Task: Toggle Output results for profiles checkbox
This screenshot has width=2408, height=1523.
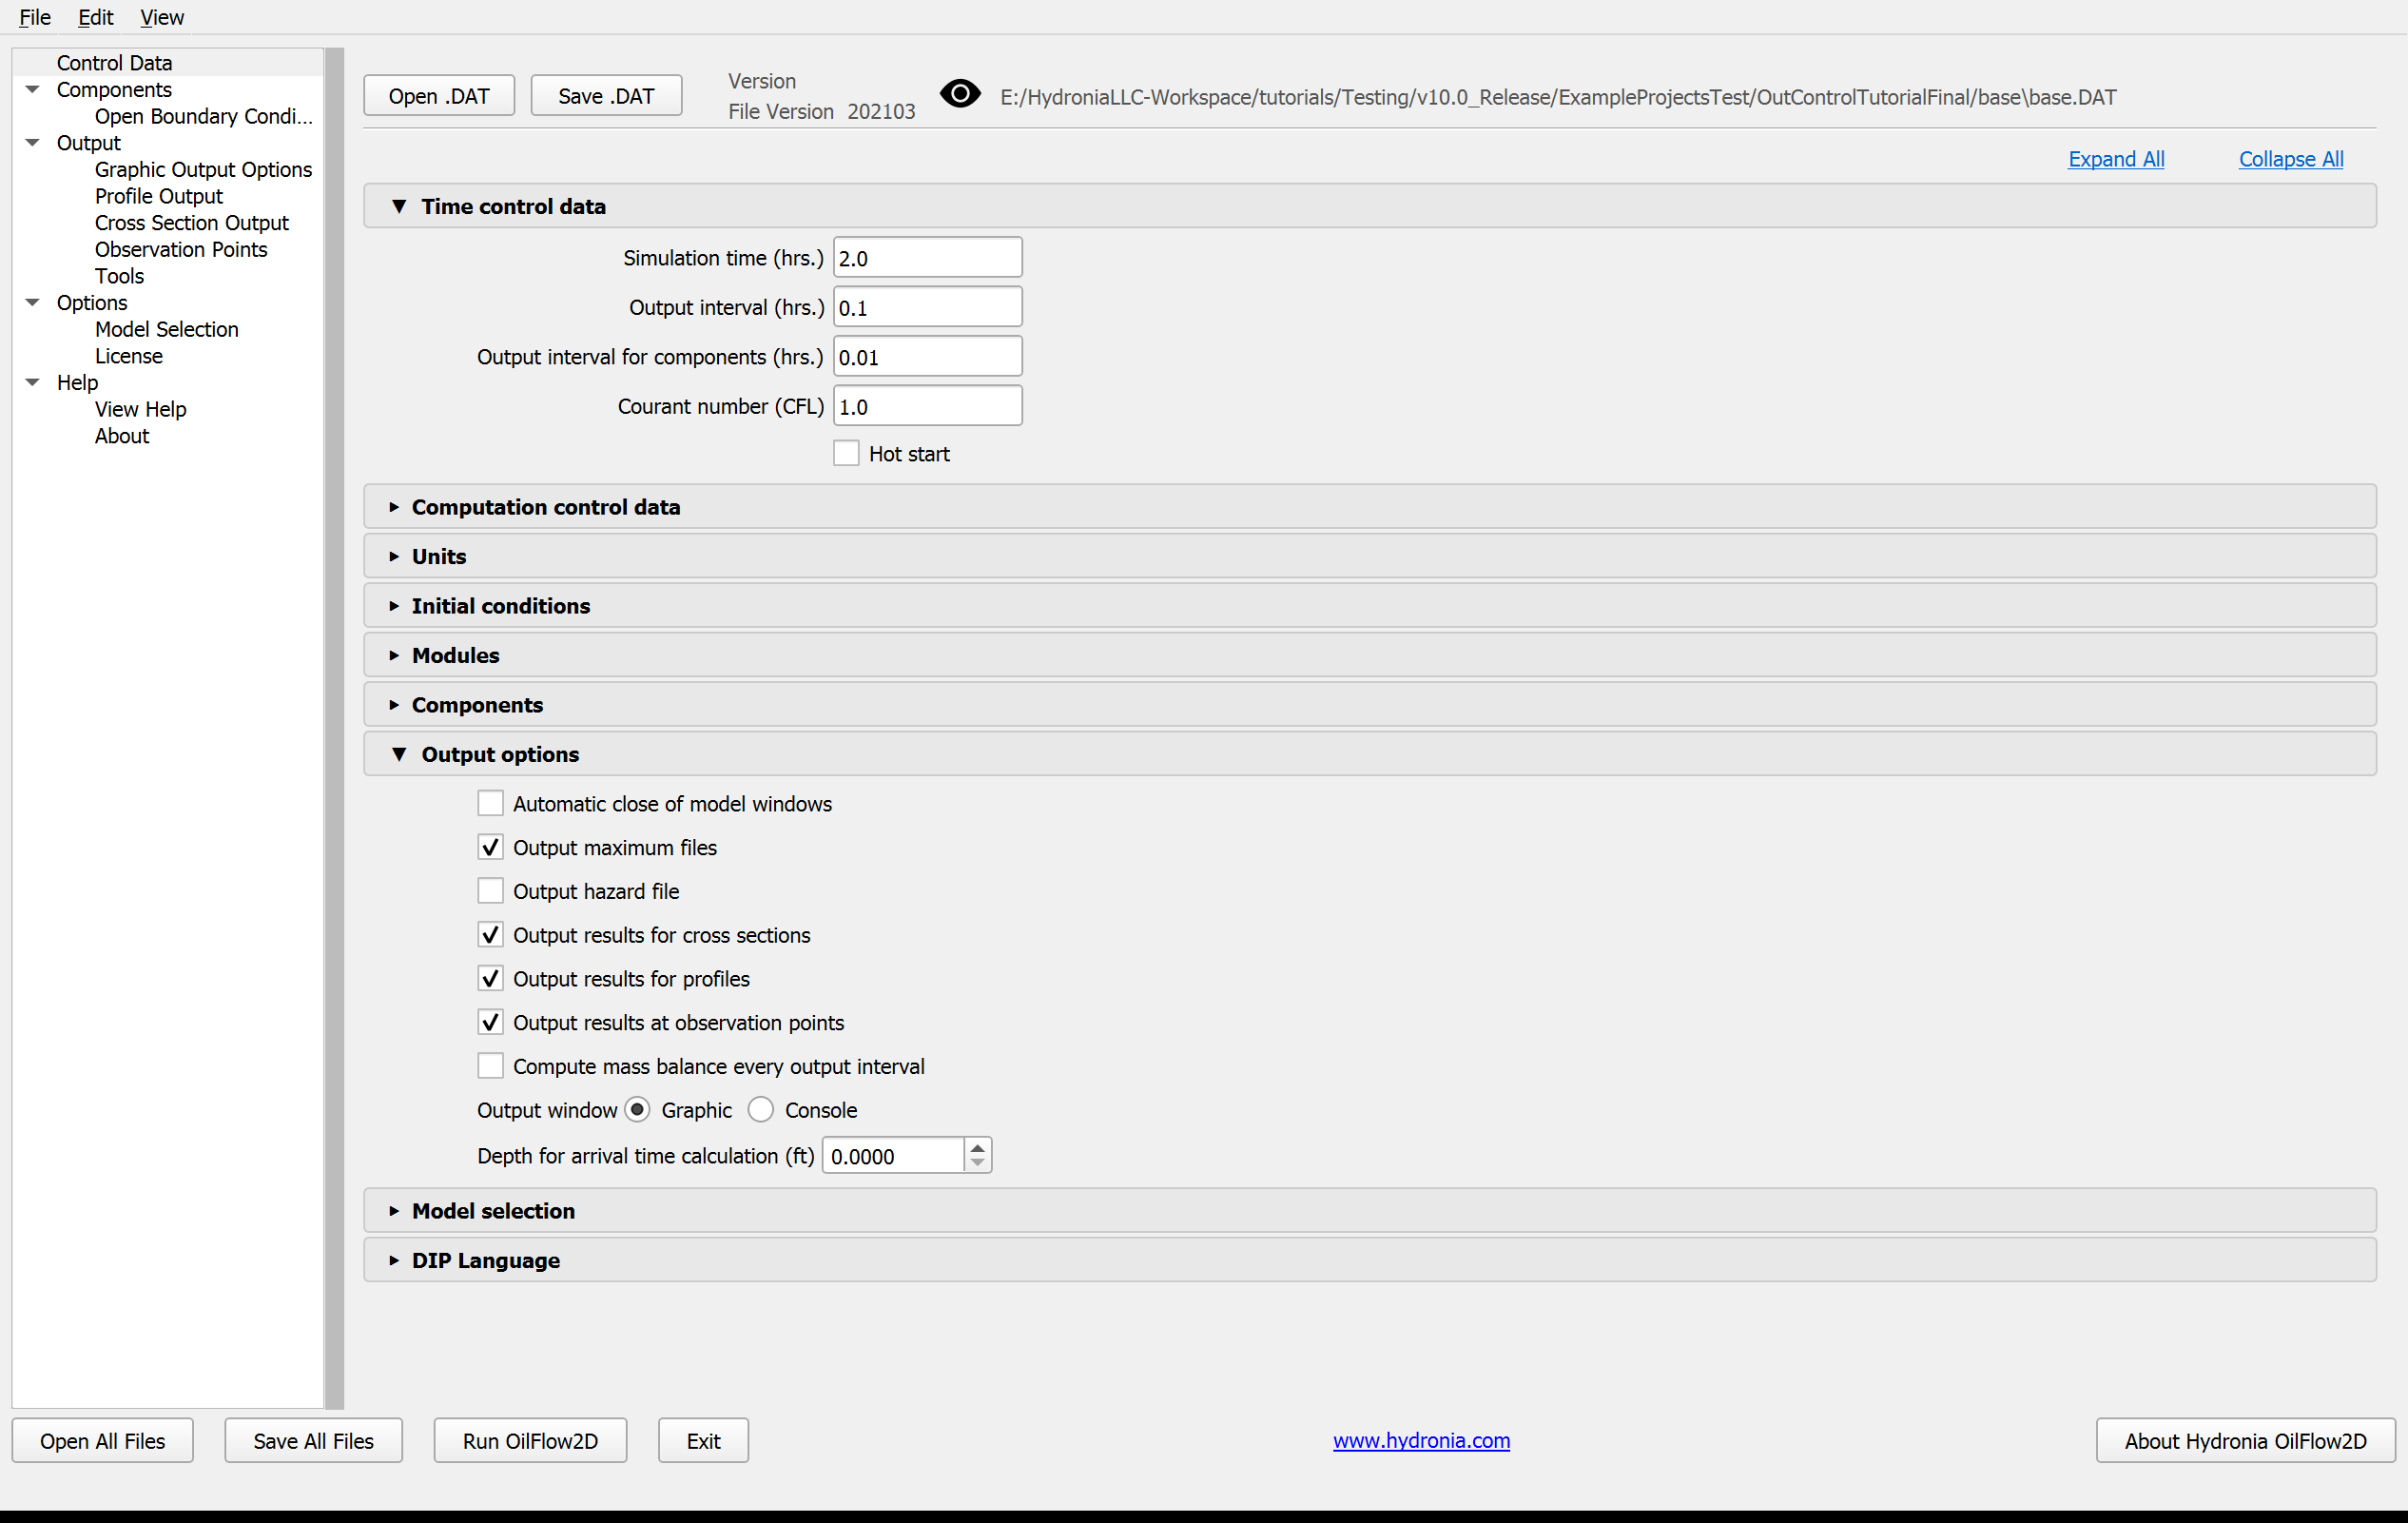Action: [x=490, y=979]
